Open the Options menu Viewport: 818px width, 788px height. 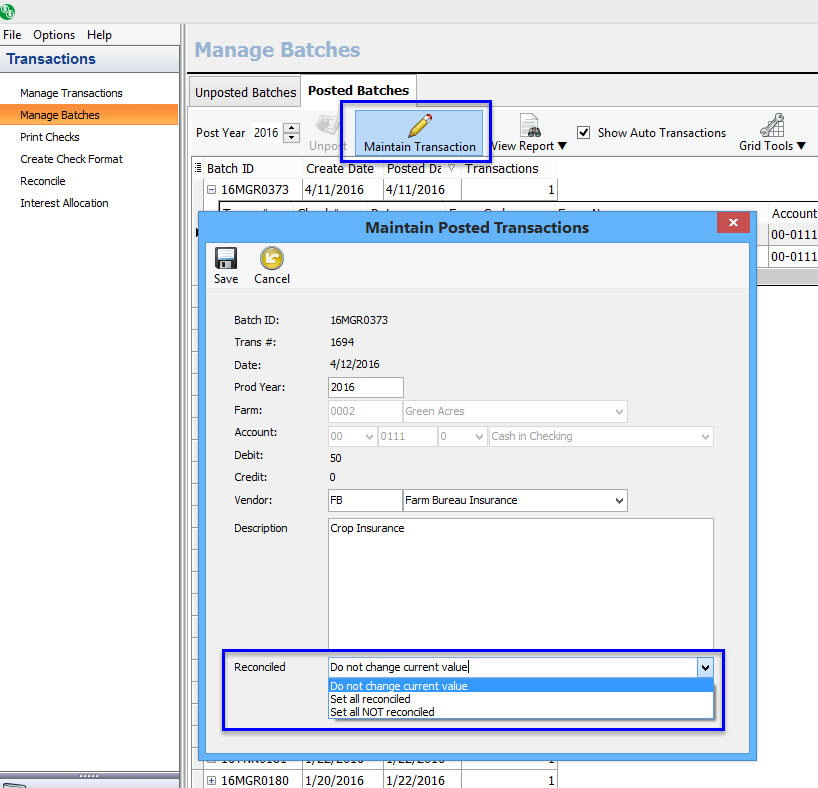pyautogui.click(x=54, y=35)
